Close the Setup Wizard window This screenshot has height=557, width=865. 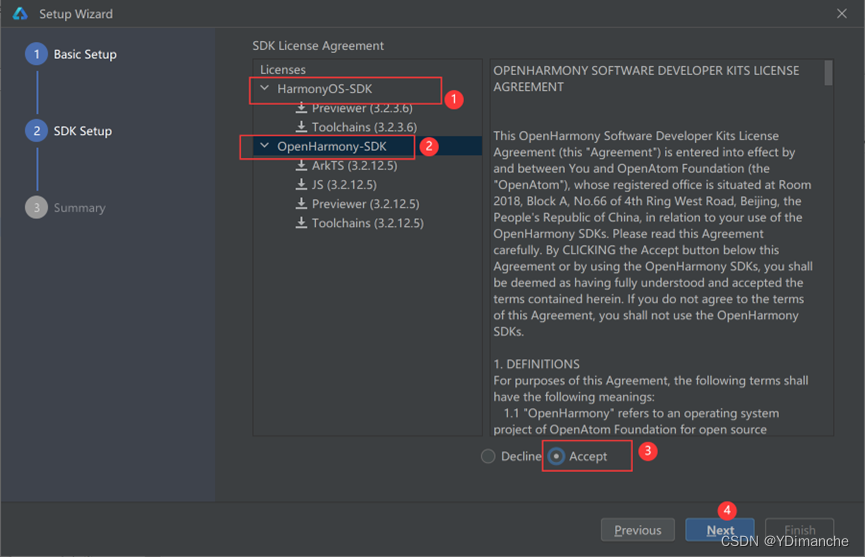point(842,14)
